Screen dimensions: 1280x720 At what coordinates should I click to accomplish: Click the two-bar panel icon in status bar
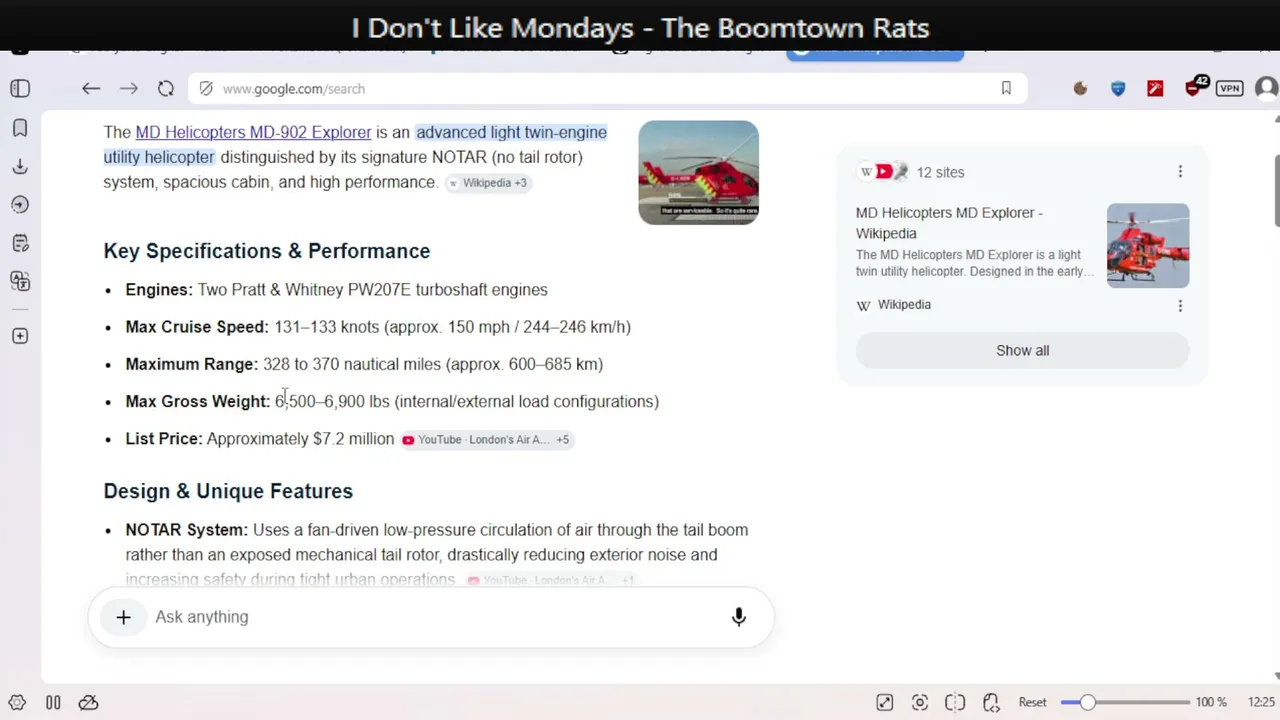coord(53,703)
